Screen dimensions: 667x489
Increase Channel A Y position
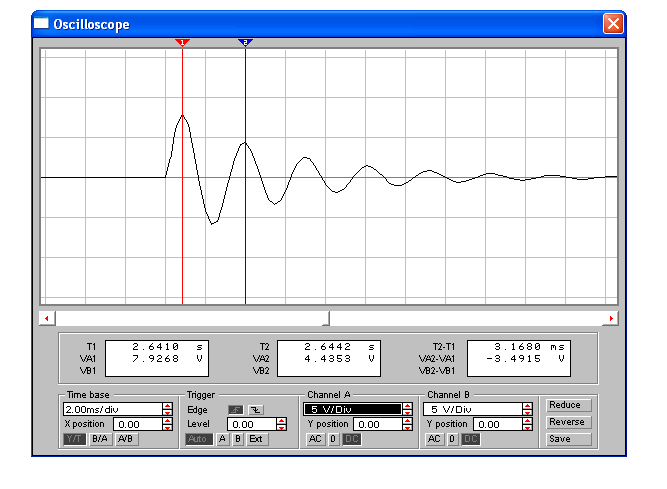click(407, 421)
